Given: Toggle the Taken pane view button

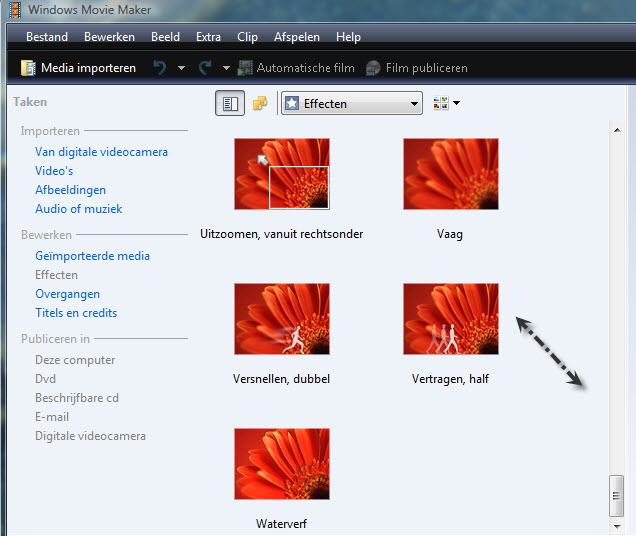Looking at the screenshot, I should [229, 103].
